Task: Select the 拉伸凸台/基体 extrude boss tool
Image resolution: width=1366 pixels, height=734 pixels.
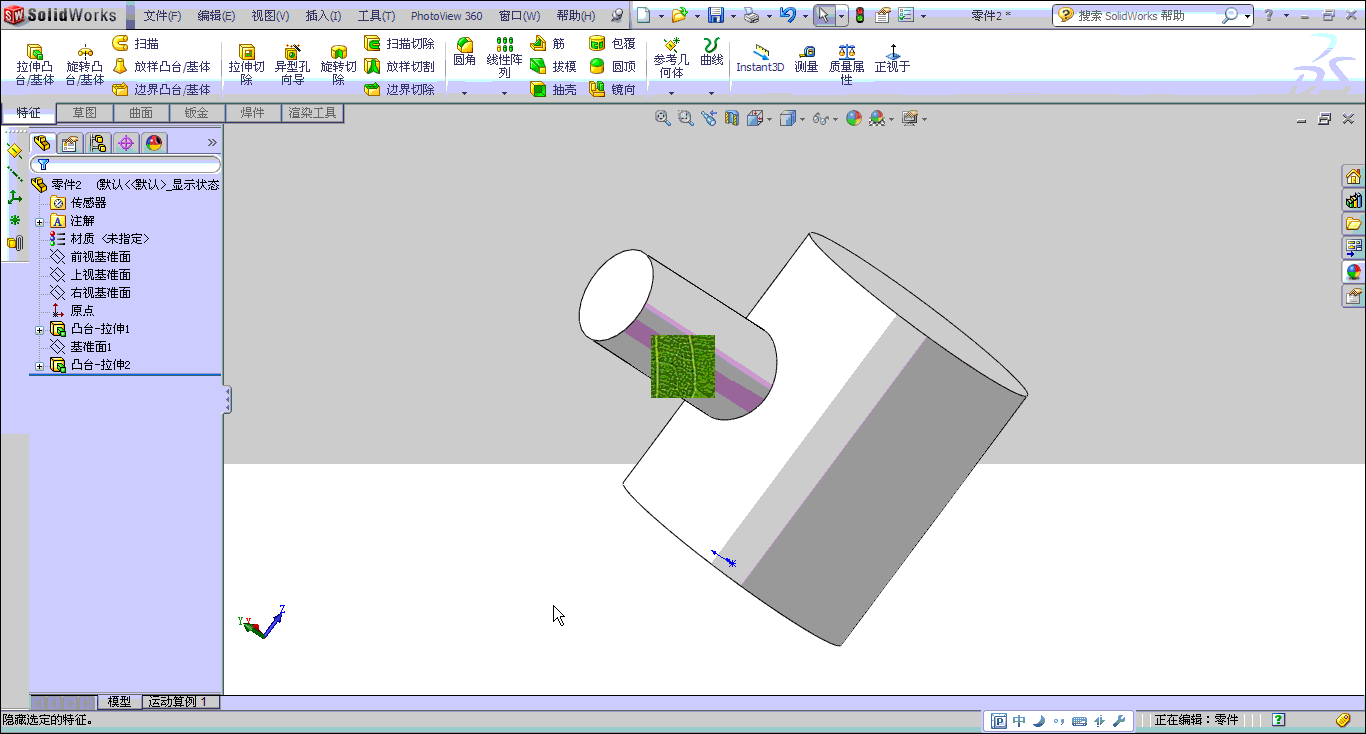Action: [35, 65]
